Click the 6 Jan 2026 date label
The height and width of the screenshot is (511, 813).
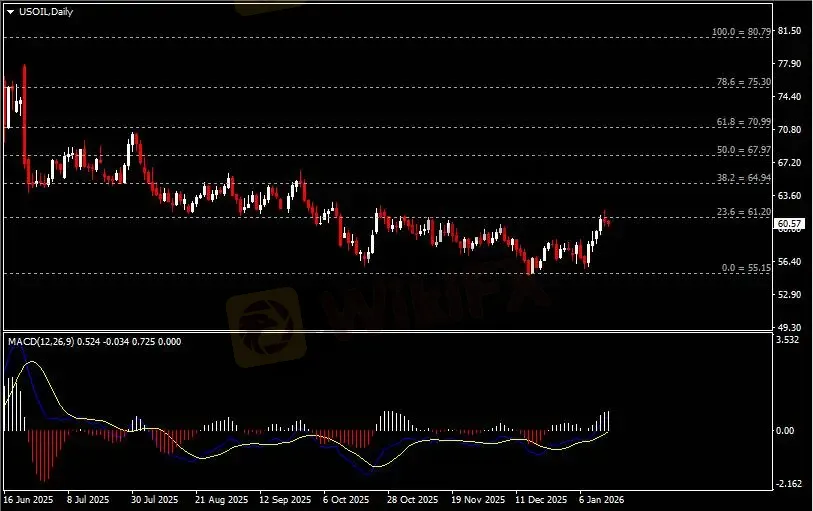point(602,500)
